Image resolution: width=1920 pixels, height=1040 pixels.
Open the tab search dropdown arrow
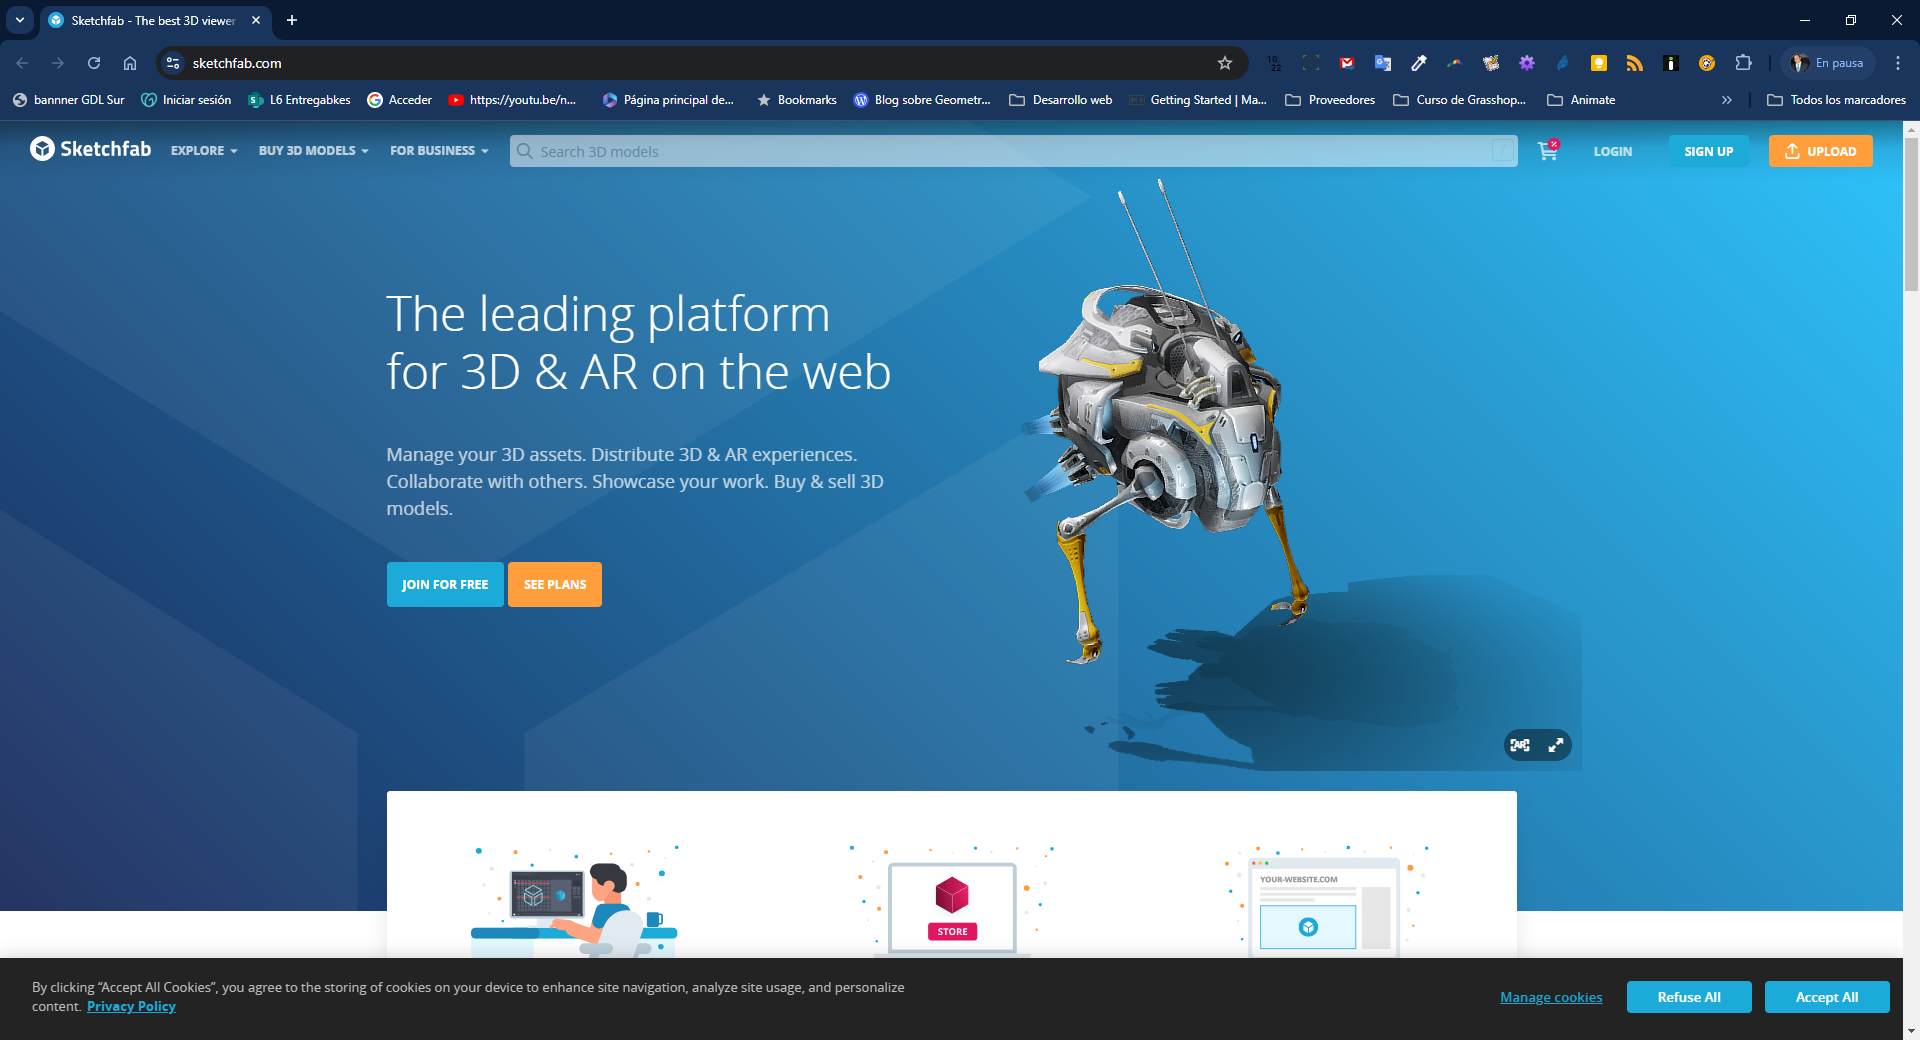pyautogui.click(x=20, y=20)
